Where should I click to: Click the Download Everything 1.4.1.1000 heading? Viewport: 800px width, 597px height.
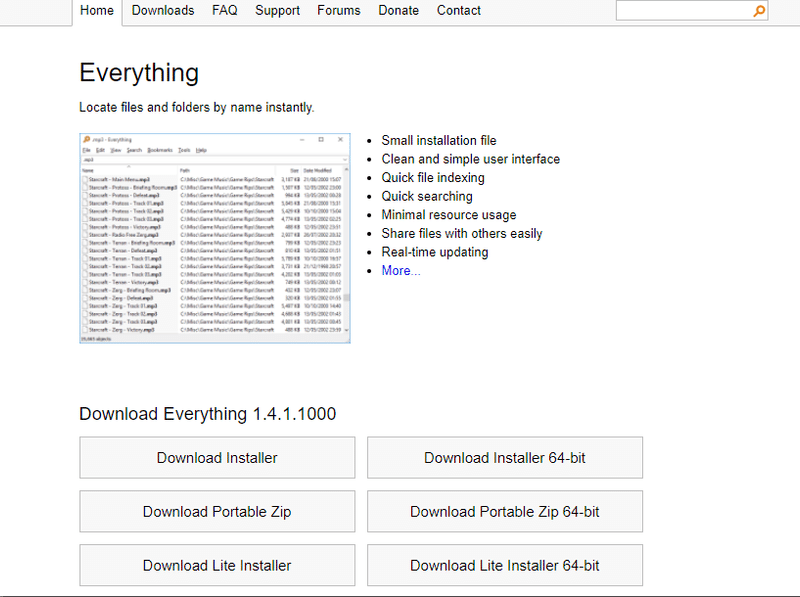click(x=208, y=414)
